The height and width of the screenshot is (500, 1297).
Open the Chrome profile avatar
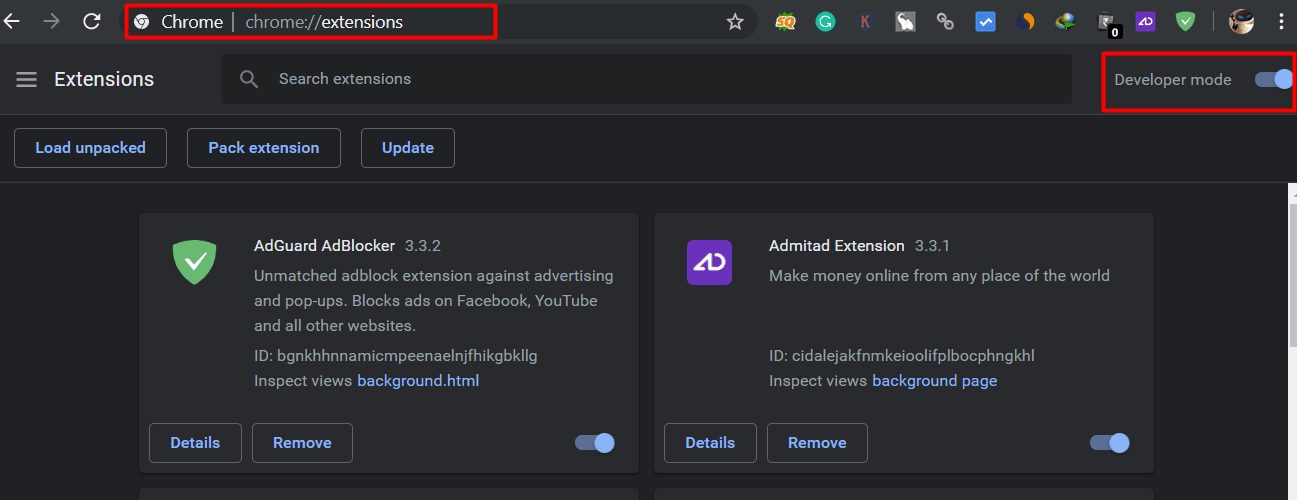[x=1241, y=21]
